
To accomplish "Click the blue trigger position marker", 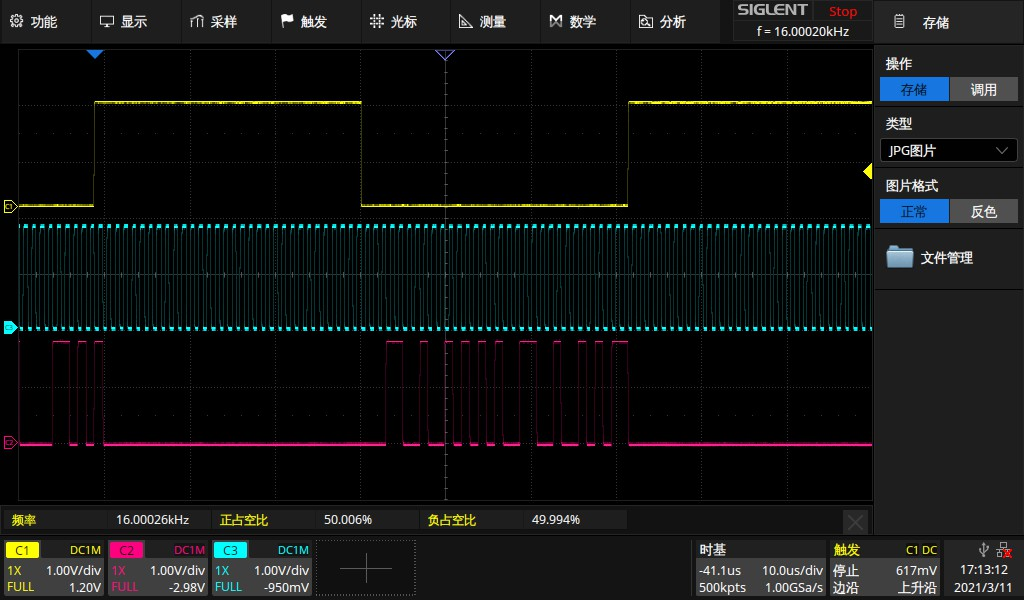I will 94,54.
